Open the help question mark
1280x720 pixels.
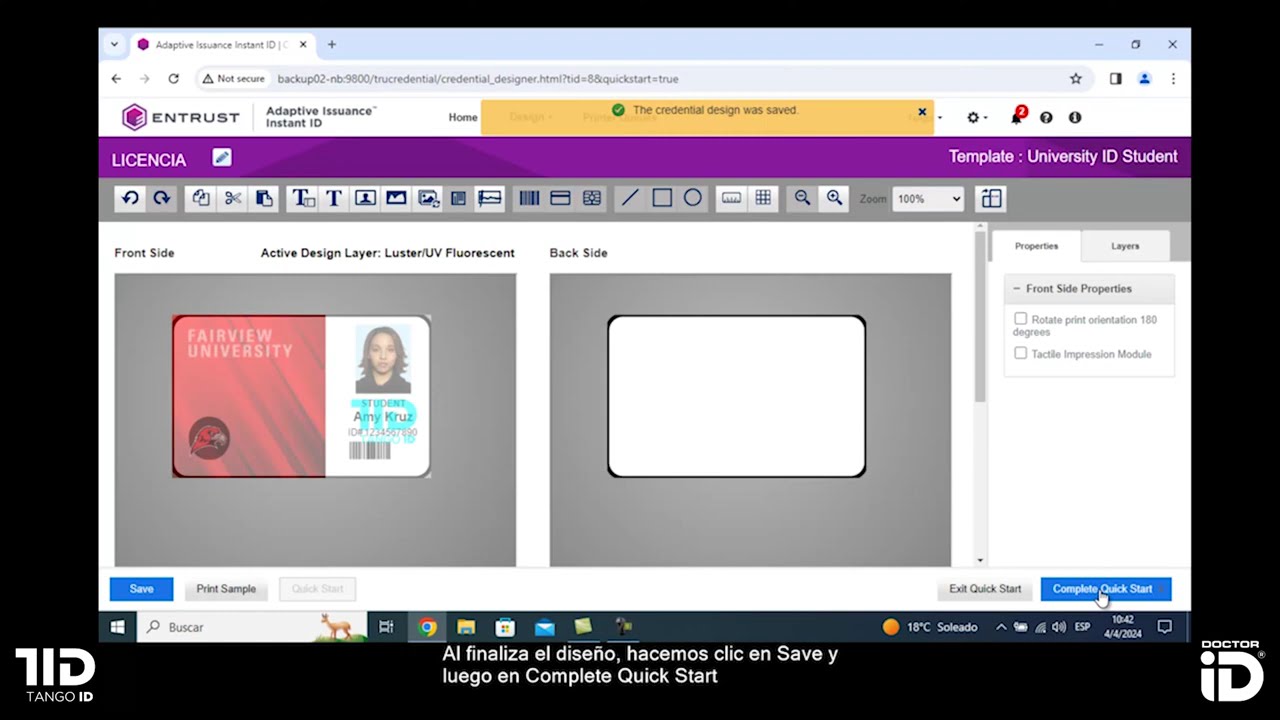coord(1046,117)
